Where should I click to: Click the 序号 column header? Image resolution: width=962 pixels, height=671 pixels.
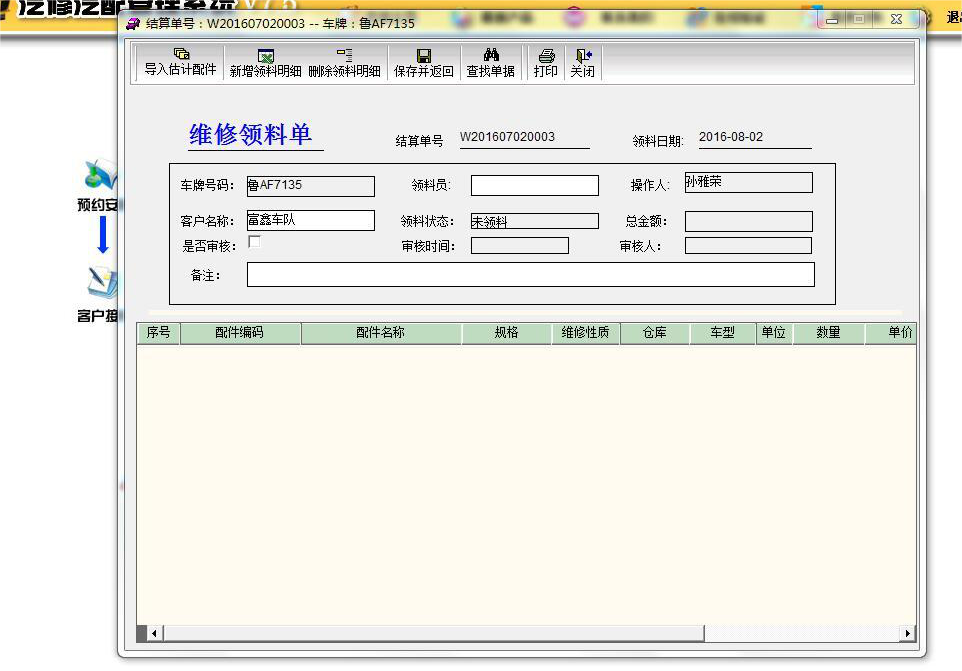(158, 333)
